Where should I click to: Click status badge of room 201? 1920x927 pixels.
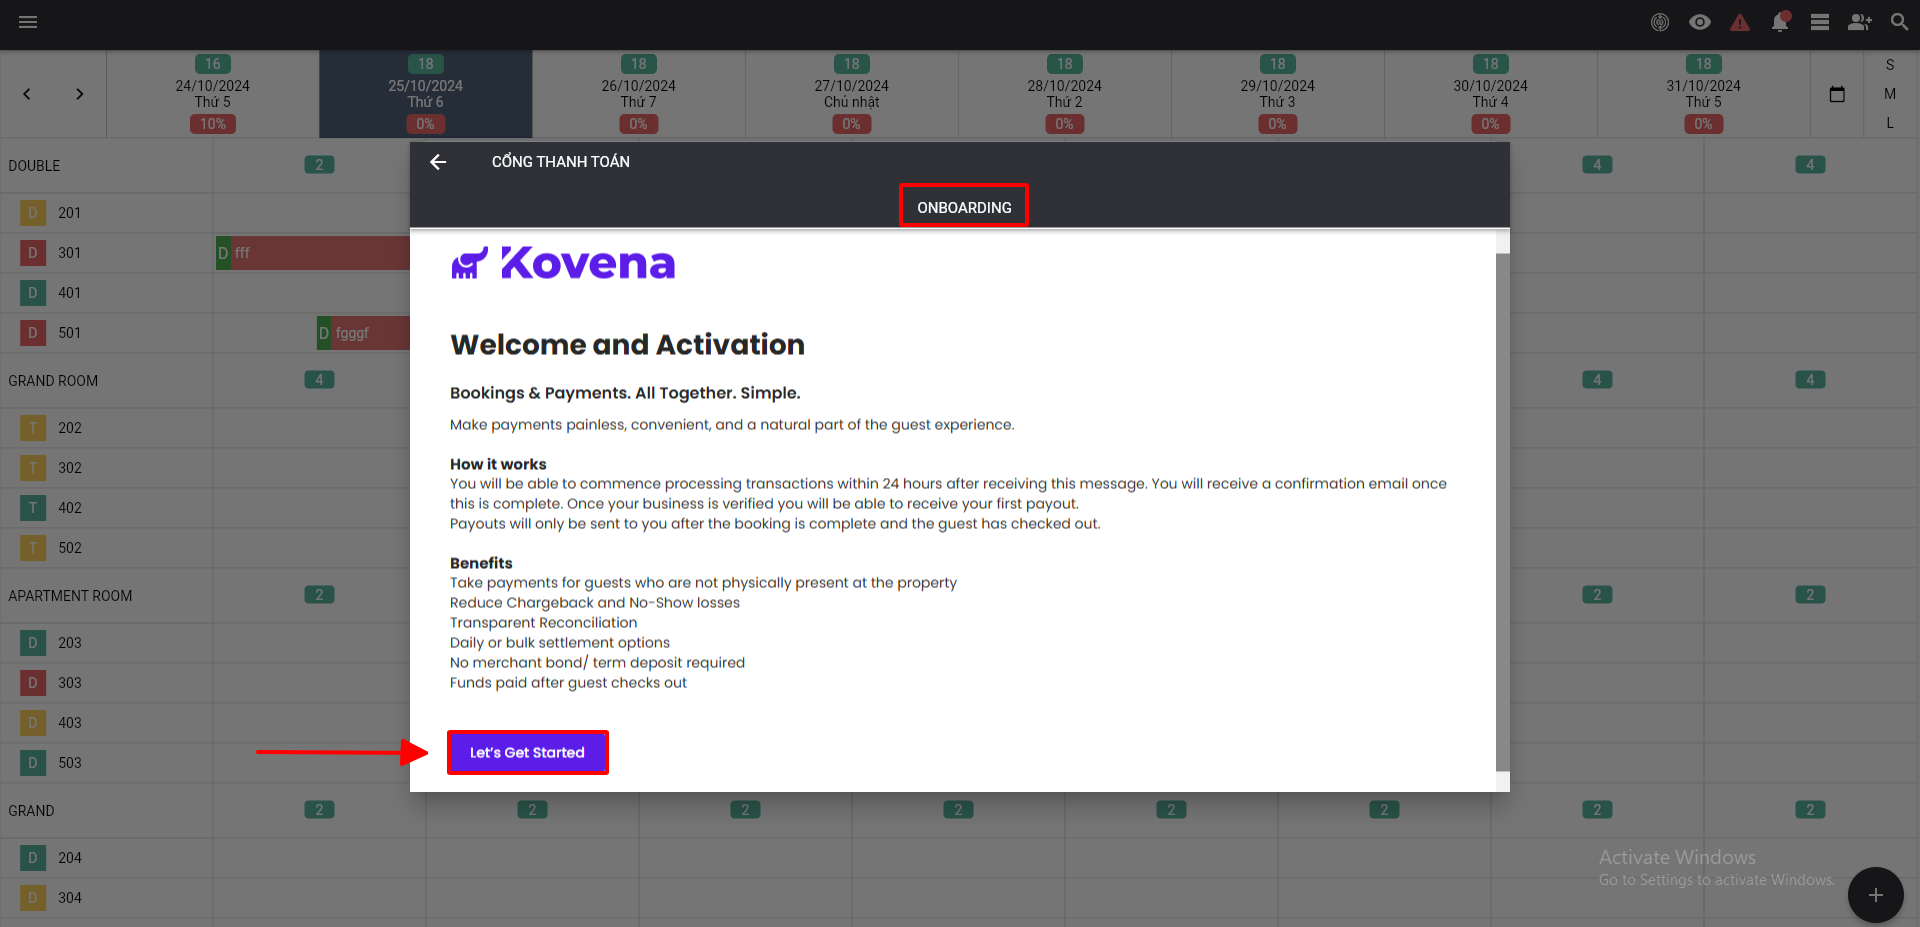pos(33,213)
